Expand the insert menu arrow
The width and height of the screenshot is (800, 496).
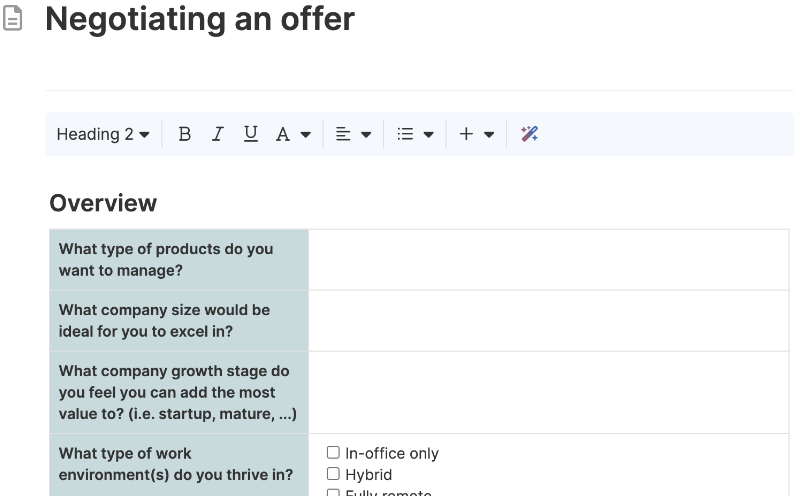[x=489, y=134]
